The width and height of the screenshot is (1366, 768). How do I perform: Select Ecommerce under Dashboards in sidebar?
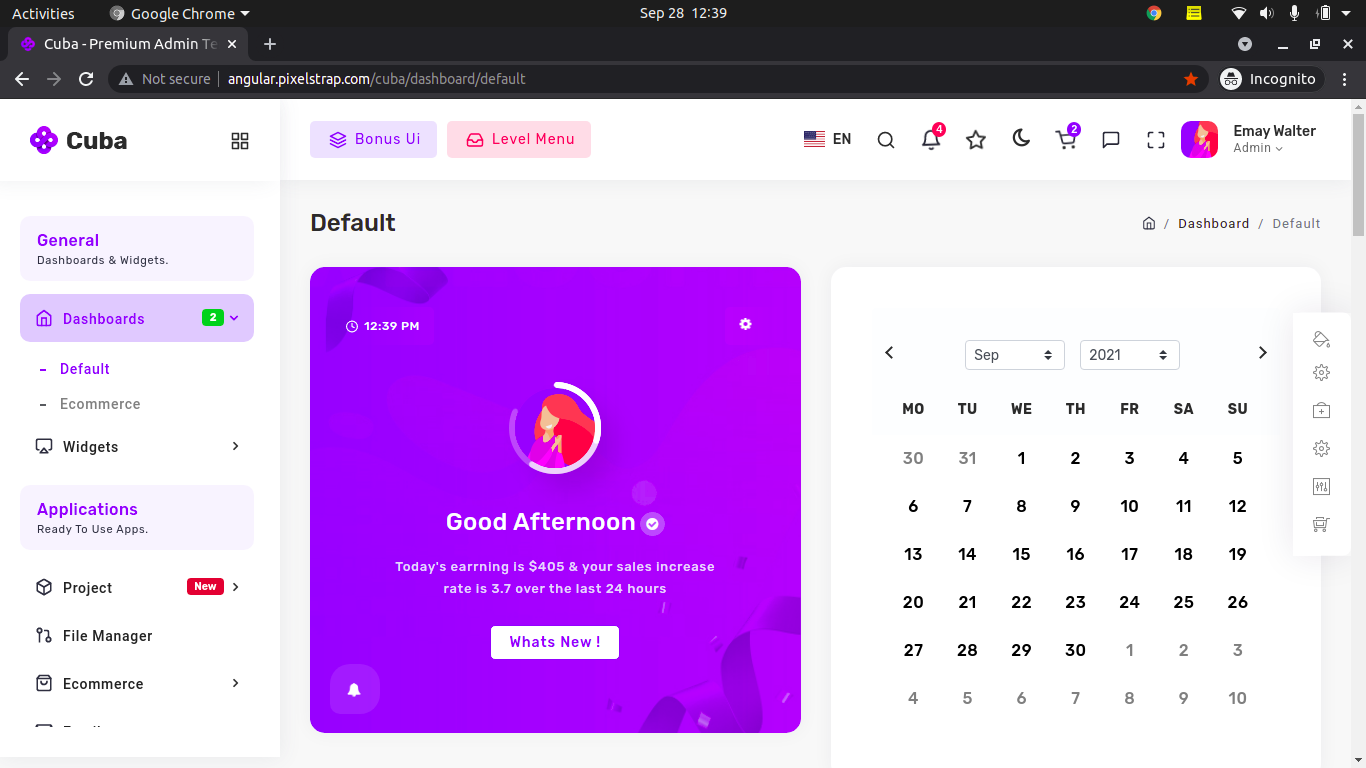click(x=100, y=404)
